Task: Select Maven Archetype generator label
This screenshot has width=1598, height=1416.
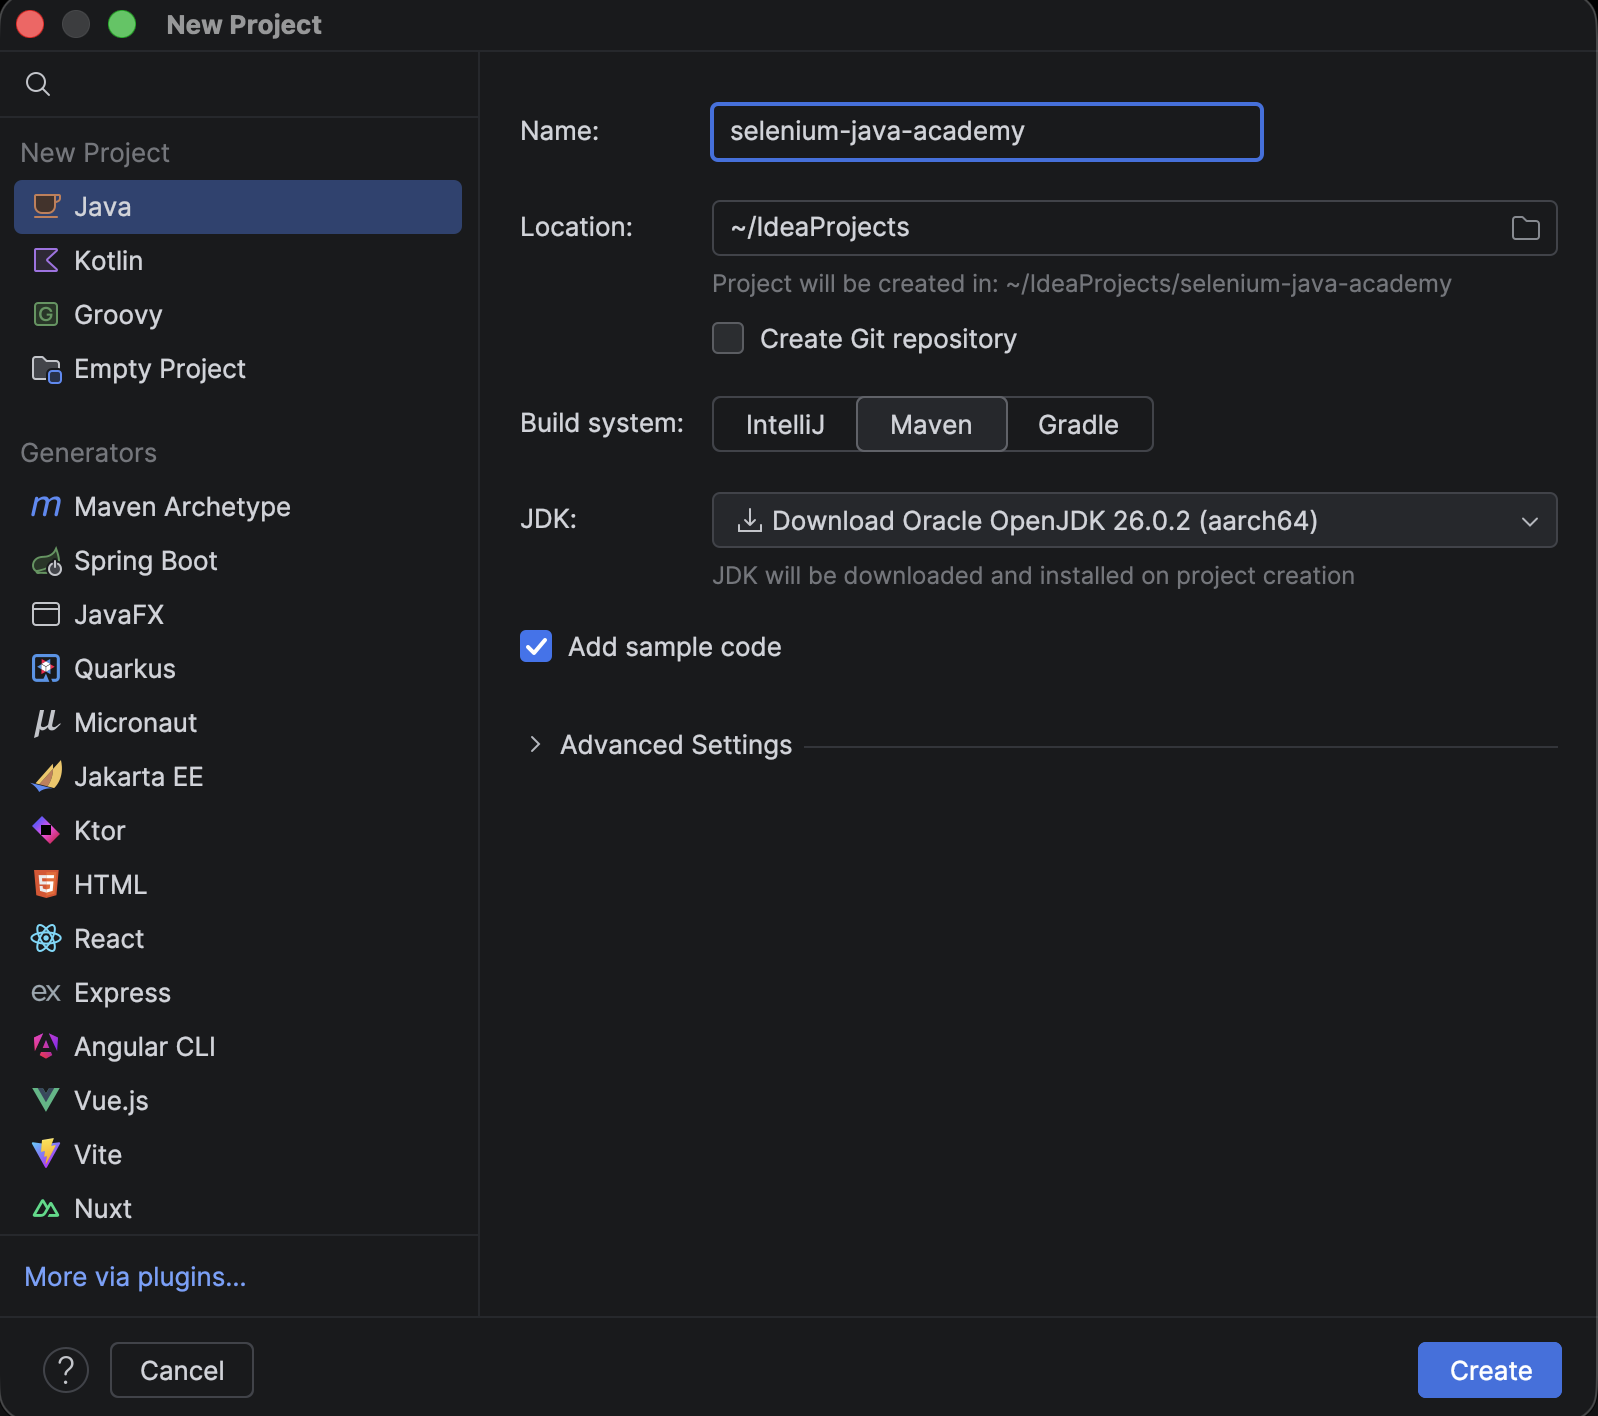Action: coord(182,507)
